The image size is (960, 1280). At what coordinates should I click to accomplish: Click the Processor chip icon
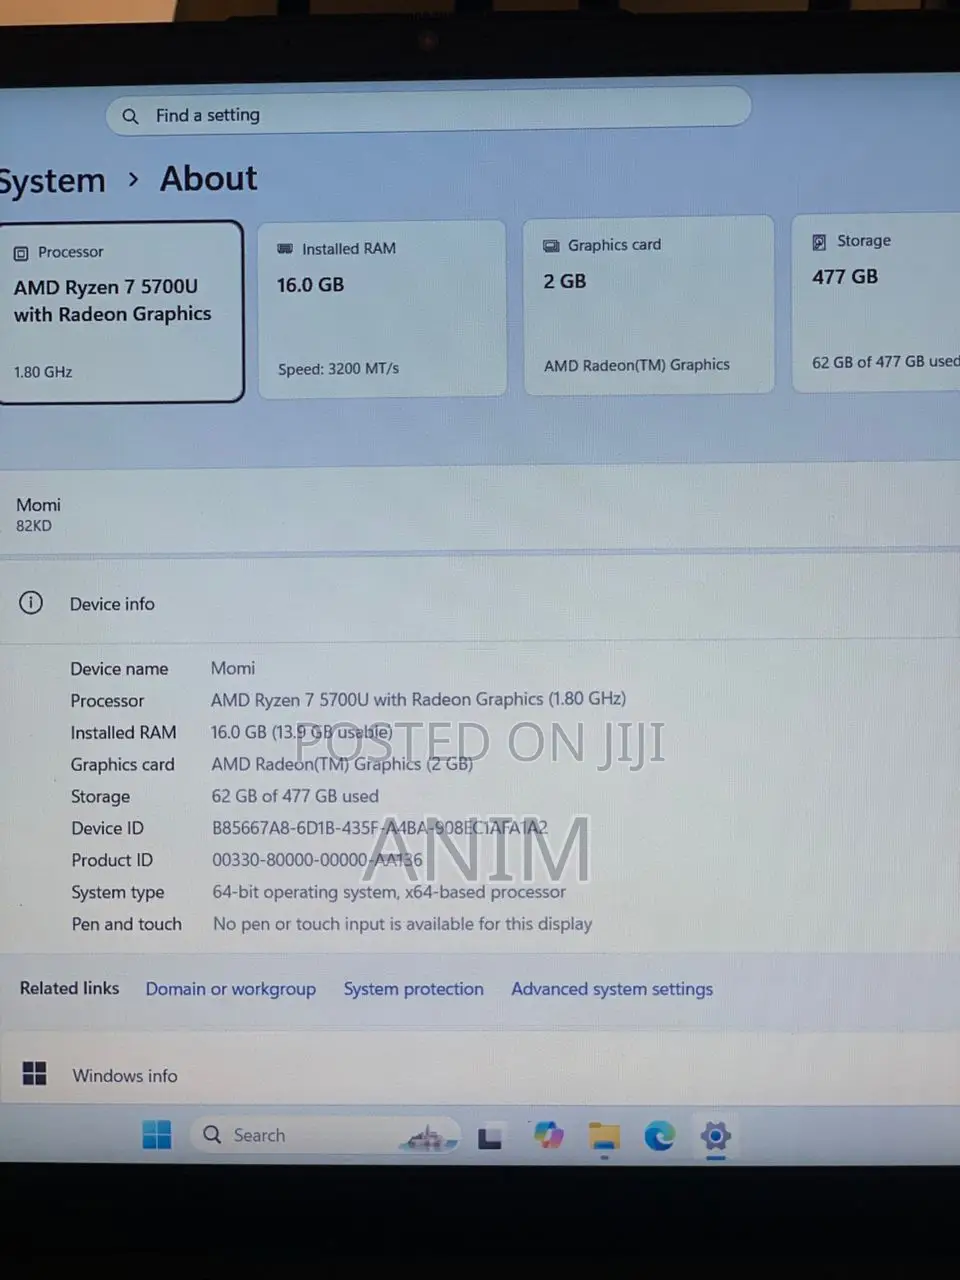(21, 253)
